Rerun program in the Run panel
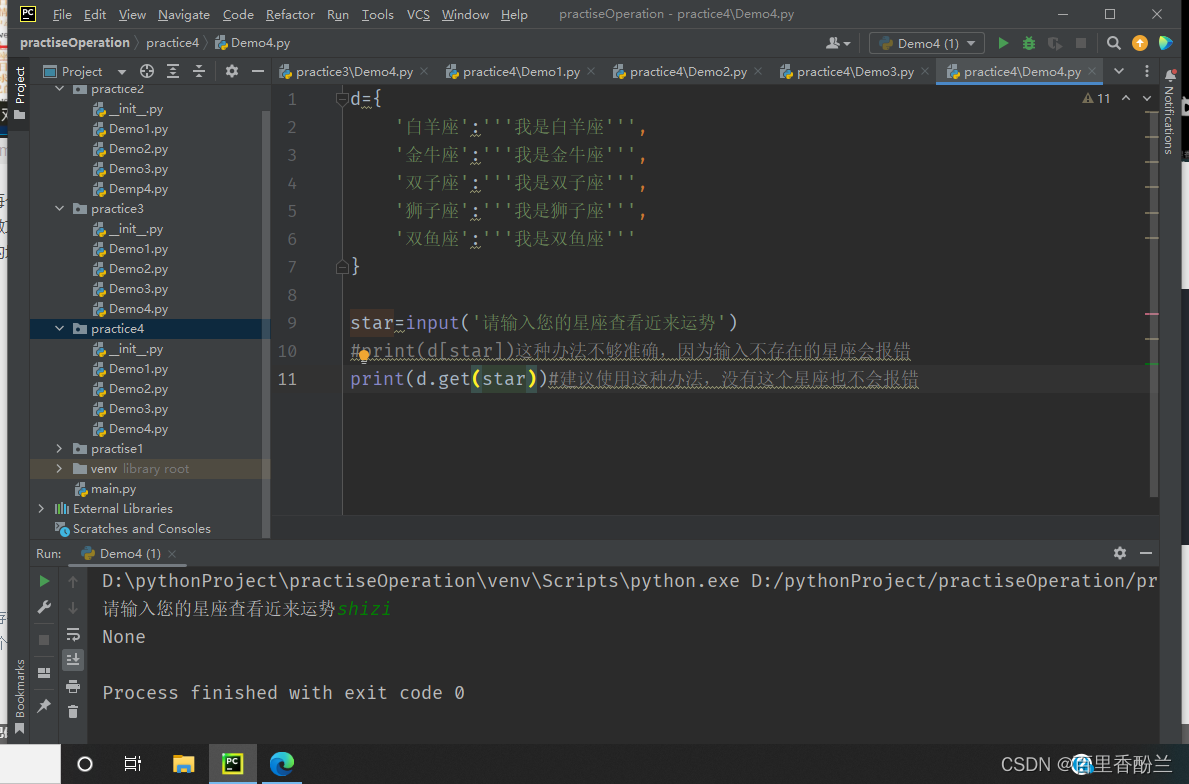Image resolution: width=1189 pixels, height=784 pixels. pyautogui.click(x=44, y=581)
